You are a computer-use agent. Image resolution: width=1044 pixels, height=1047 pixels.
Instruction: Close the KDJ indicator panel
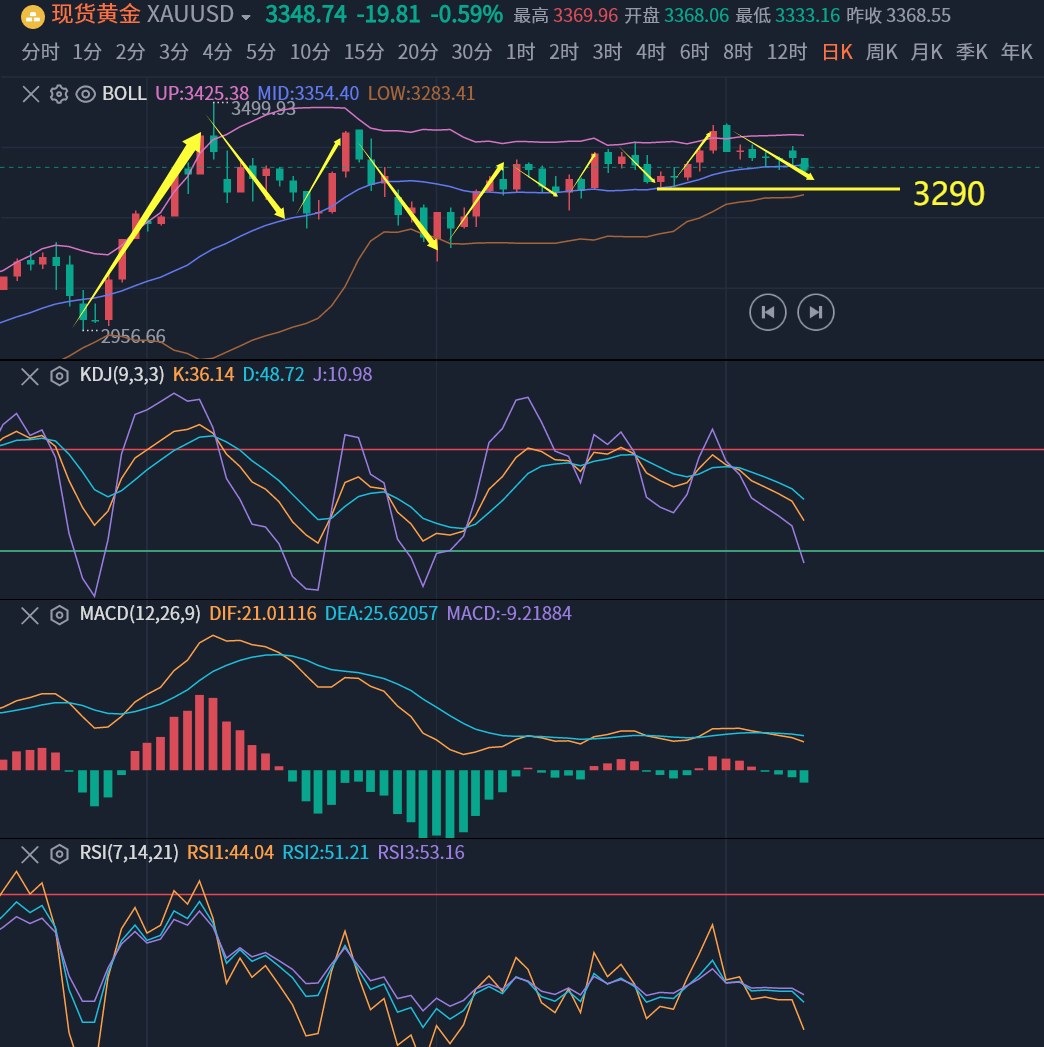[x=30, y=377]
